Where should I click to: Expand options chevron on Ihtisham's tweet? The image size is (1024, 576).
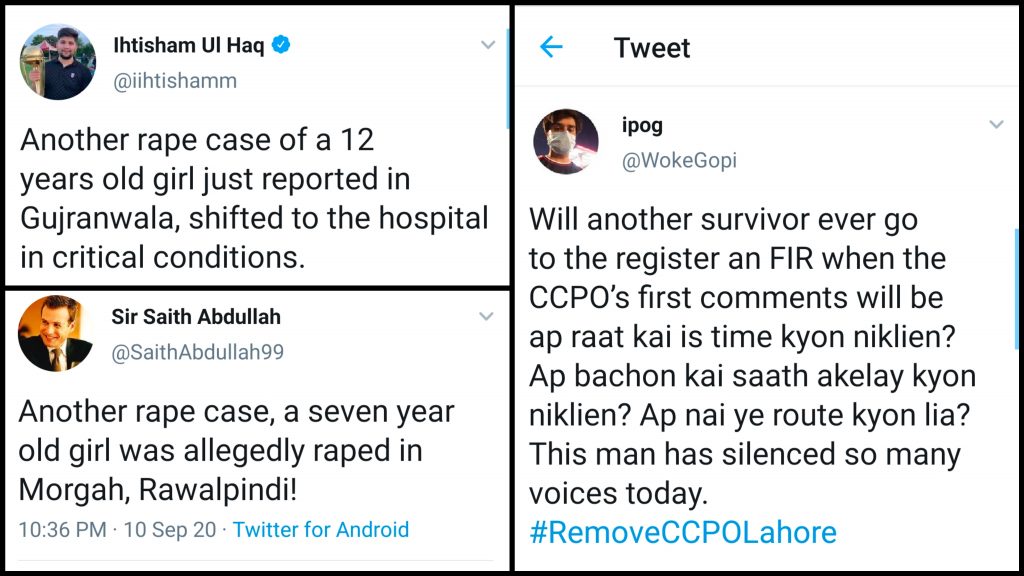488,45
